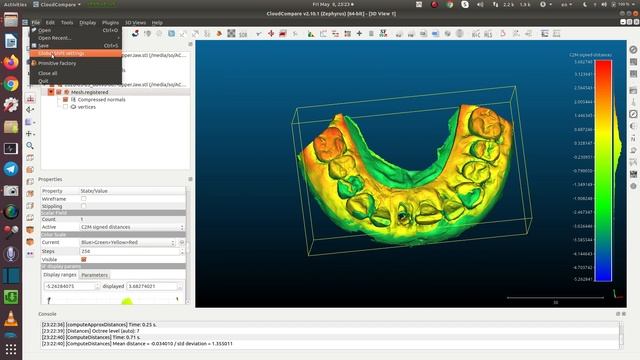The width and height of the screenshot is (640, 360).
Task: Click the stereo glasses icon in left toolbar
Action: click(x=30, y=253)
